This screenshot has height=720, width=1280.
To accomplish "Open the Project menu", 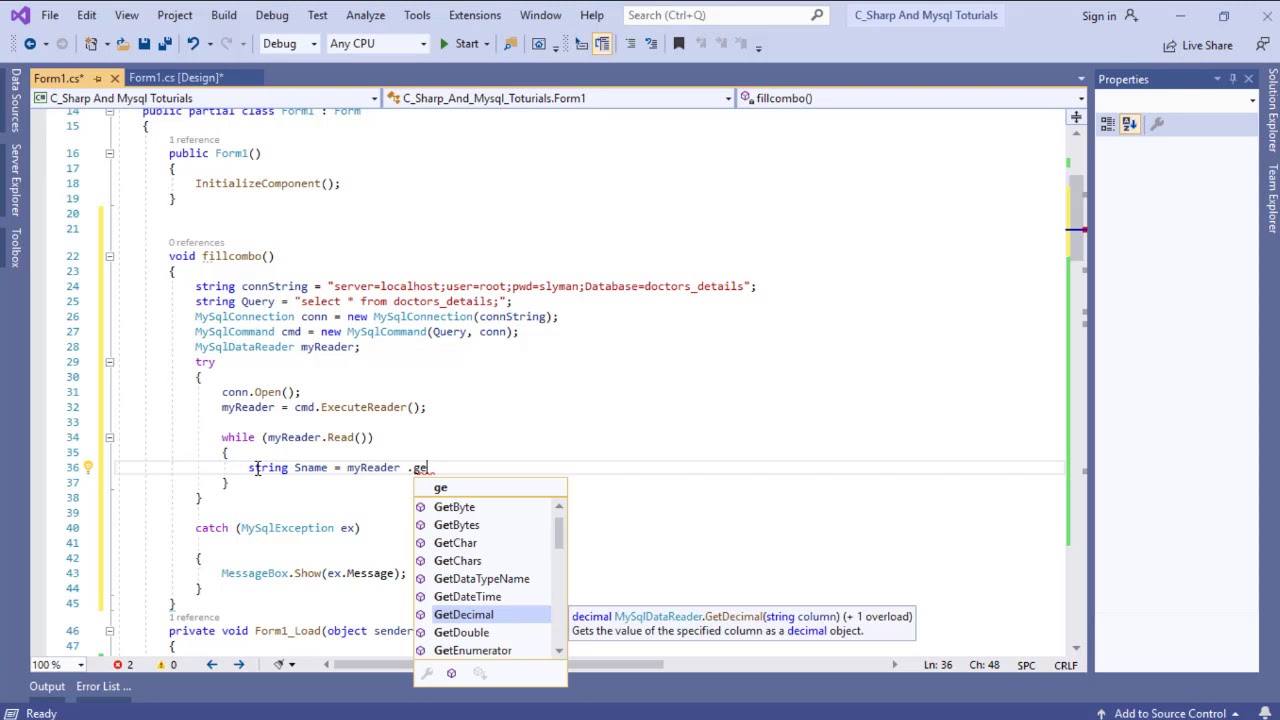I will (174, 15).
